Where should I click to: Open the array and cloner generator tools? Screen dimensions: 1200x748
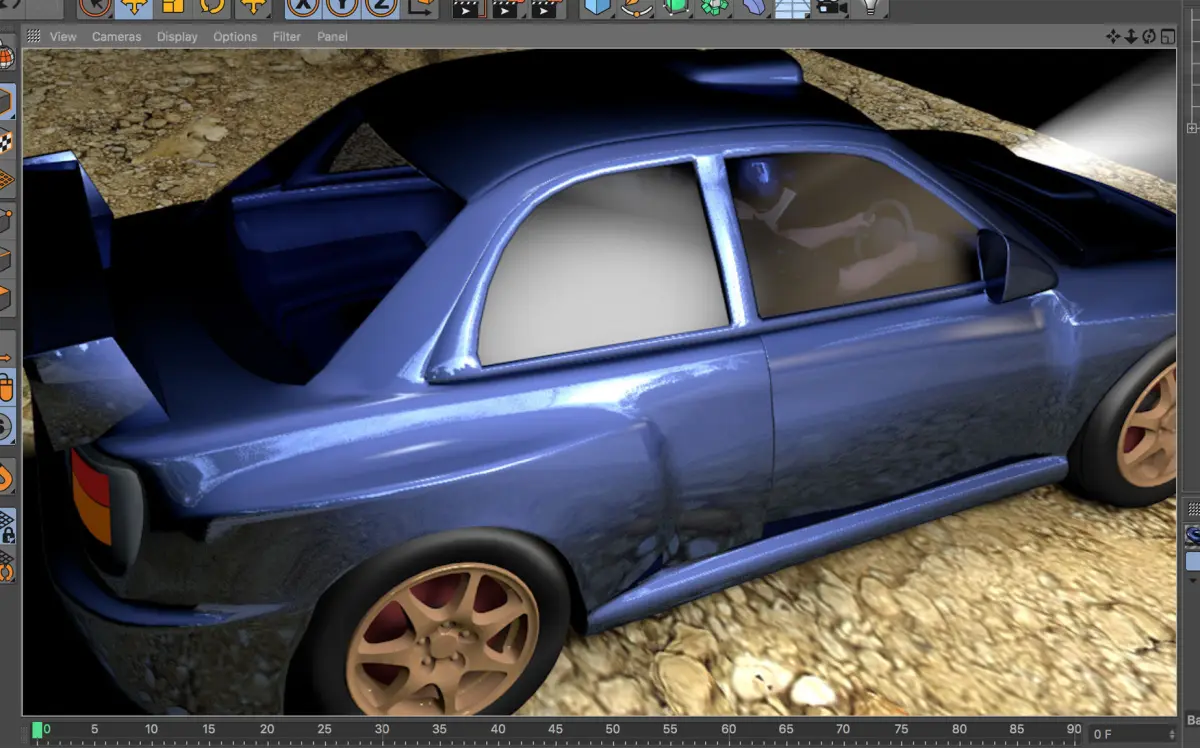tap(715, 7)
